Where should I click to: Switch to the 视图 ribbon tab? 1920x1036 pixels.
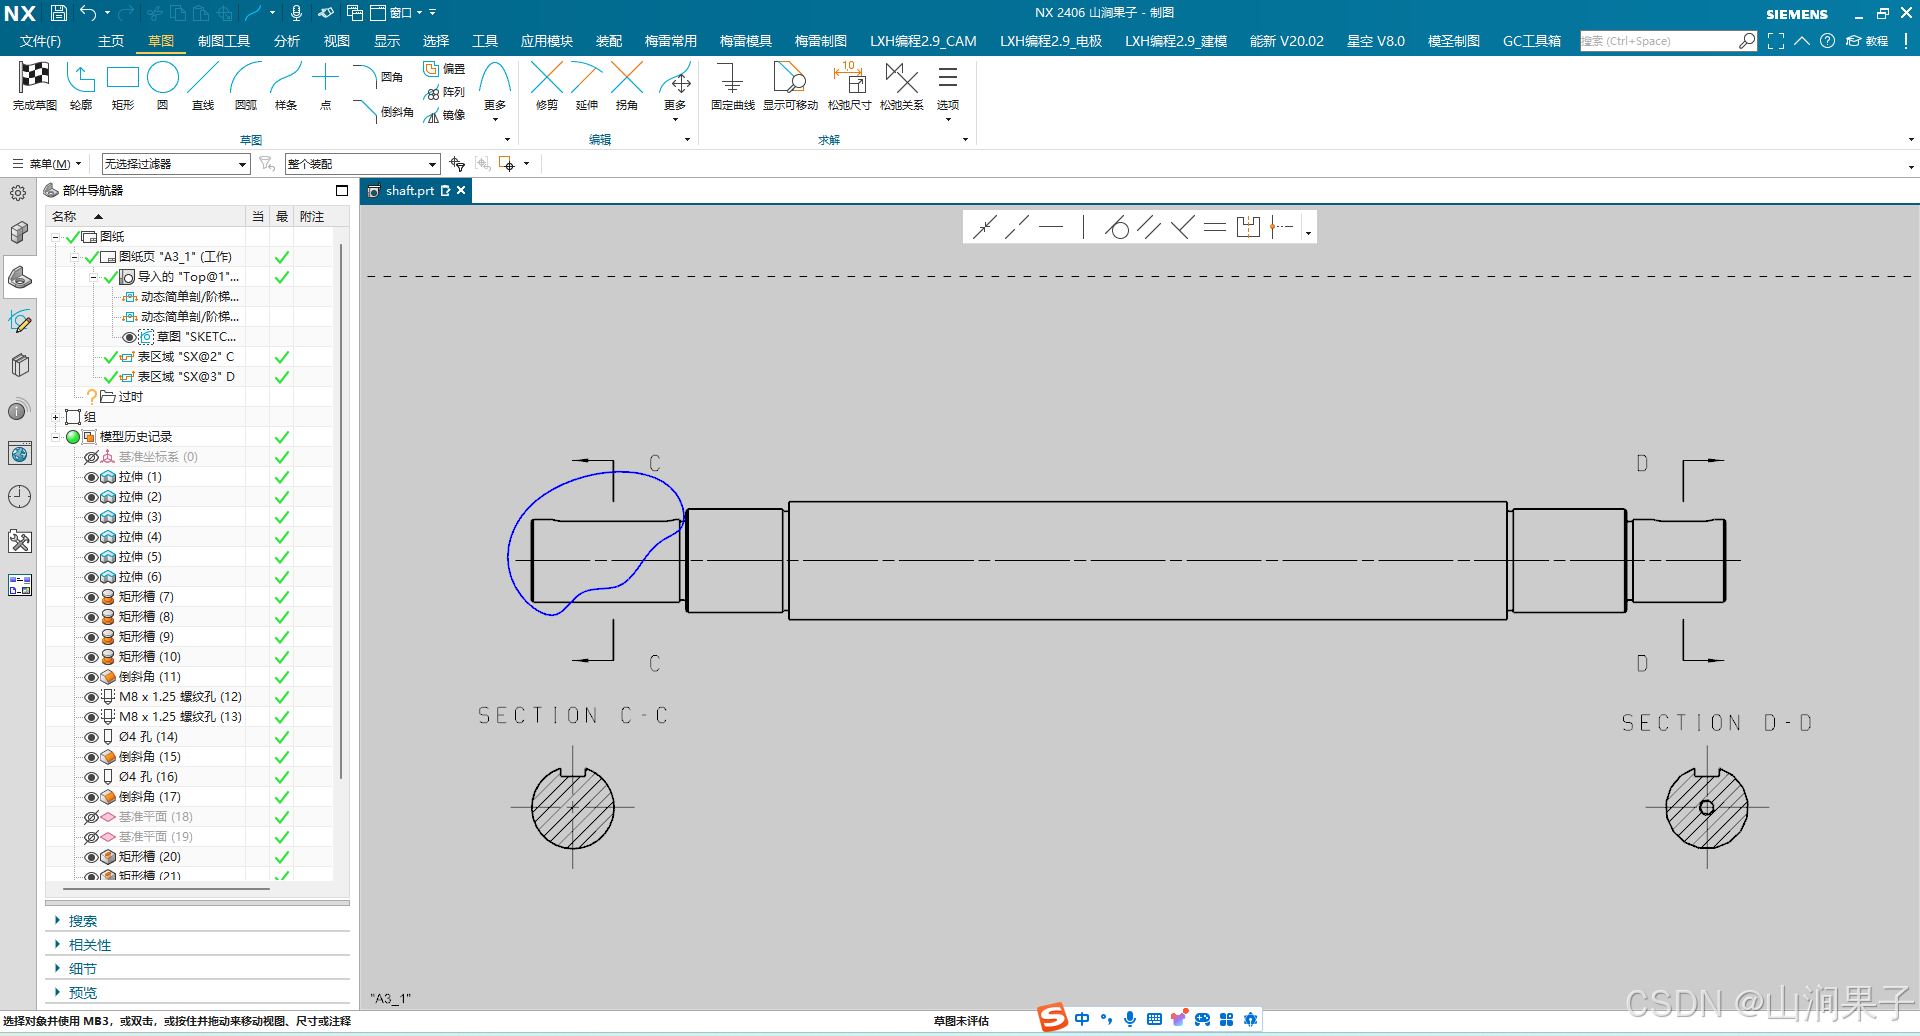(337, 41)
